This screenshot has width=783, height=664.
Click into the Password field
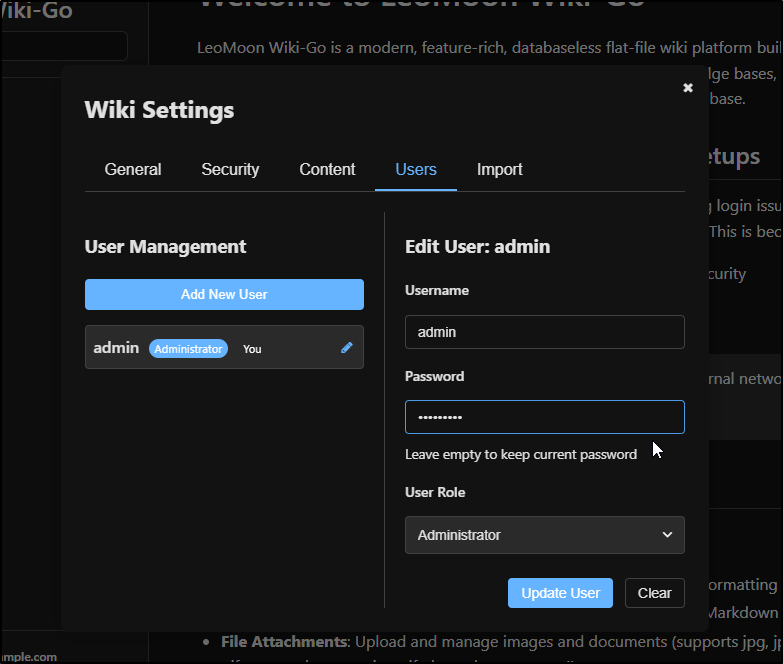coord(545,417)
